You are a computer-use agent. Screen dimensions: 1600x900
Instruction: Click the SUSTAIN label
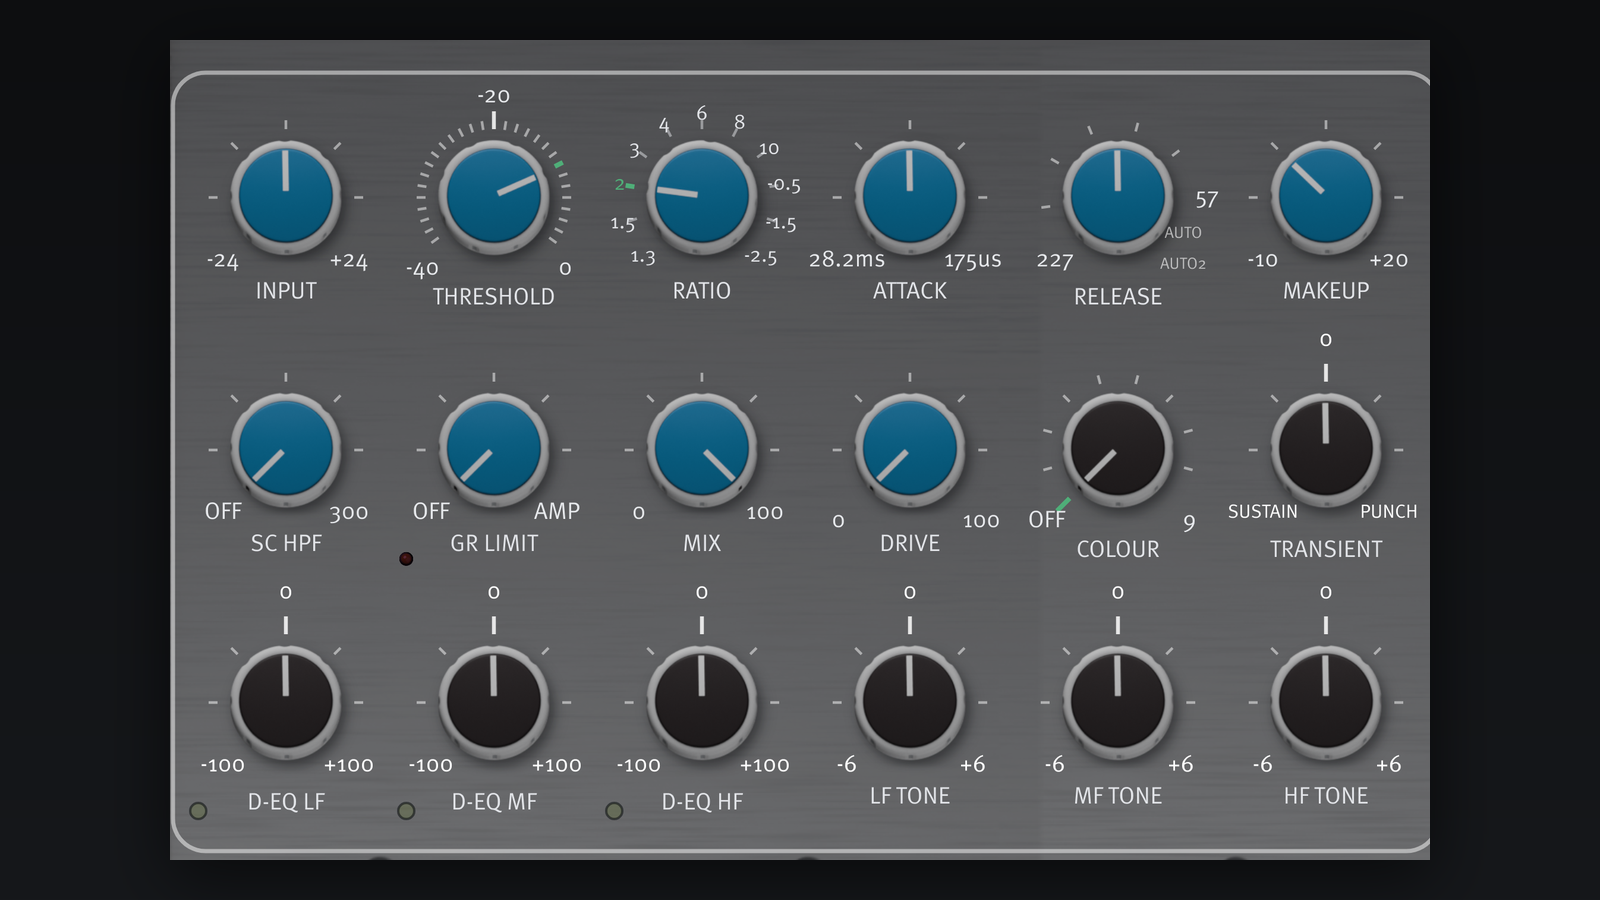(x=1263, y=511)
